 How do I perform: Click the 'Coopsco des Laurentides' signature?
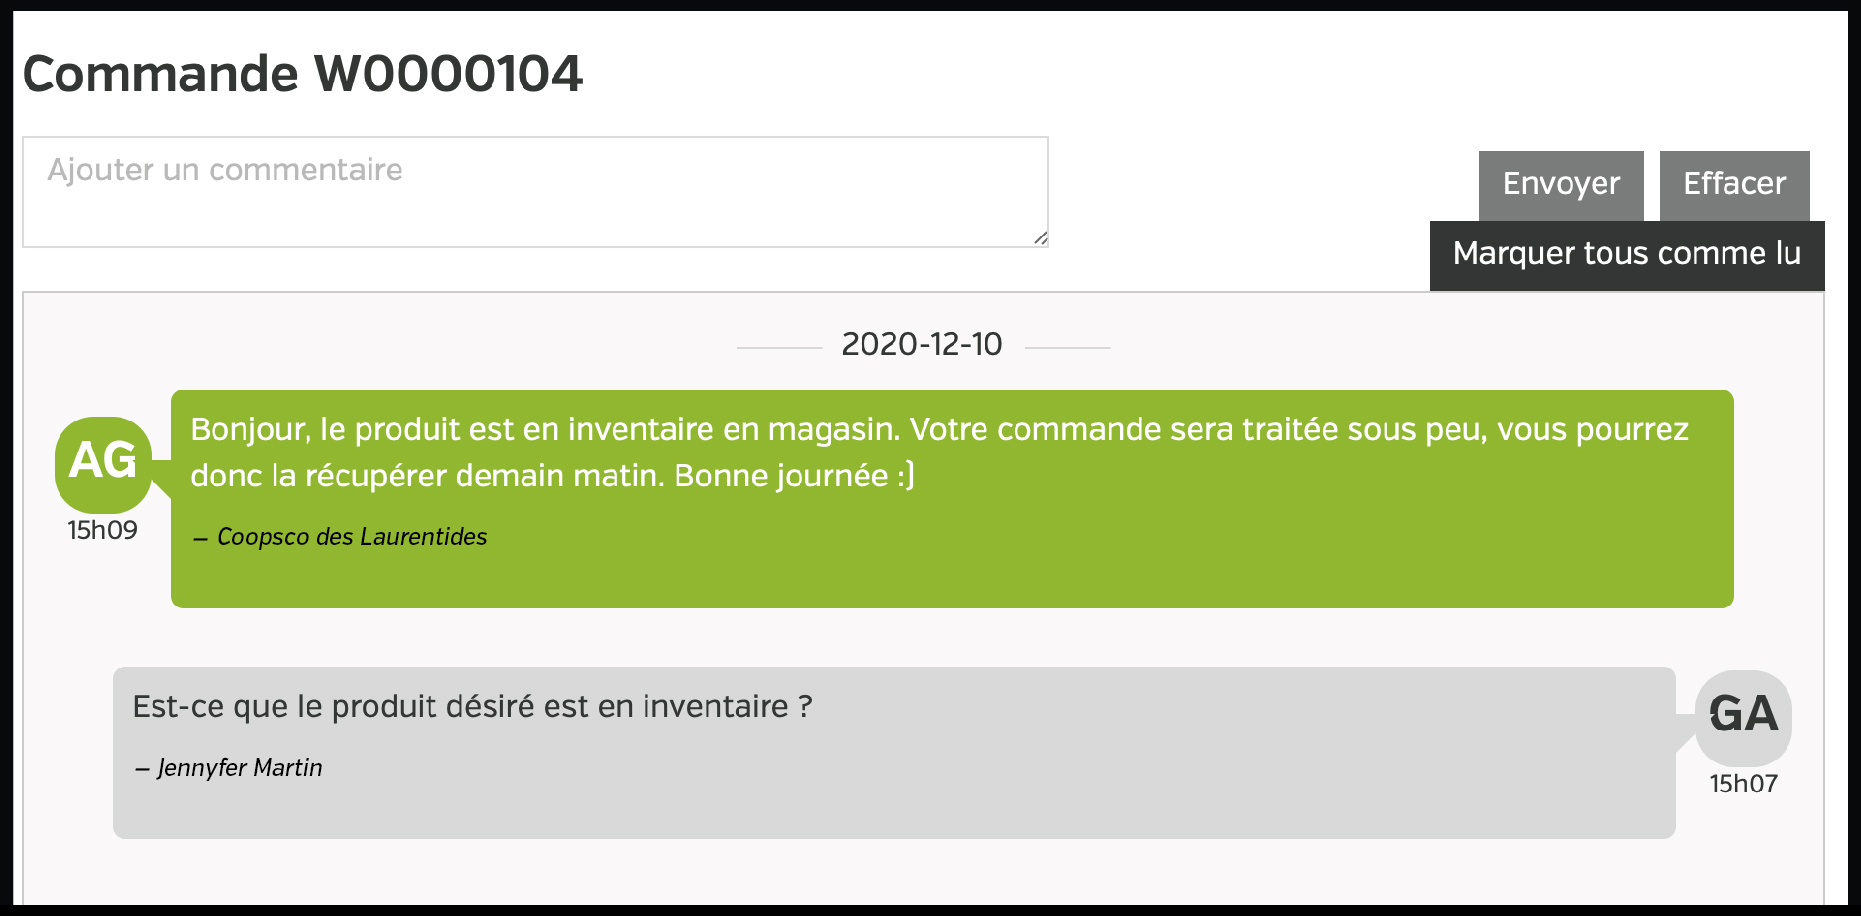[x=351, y=537]
